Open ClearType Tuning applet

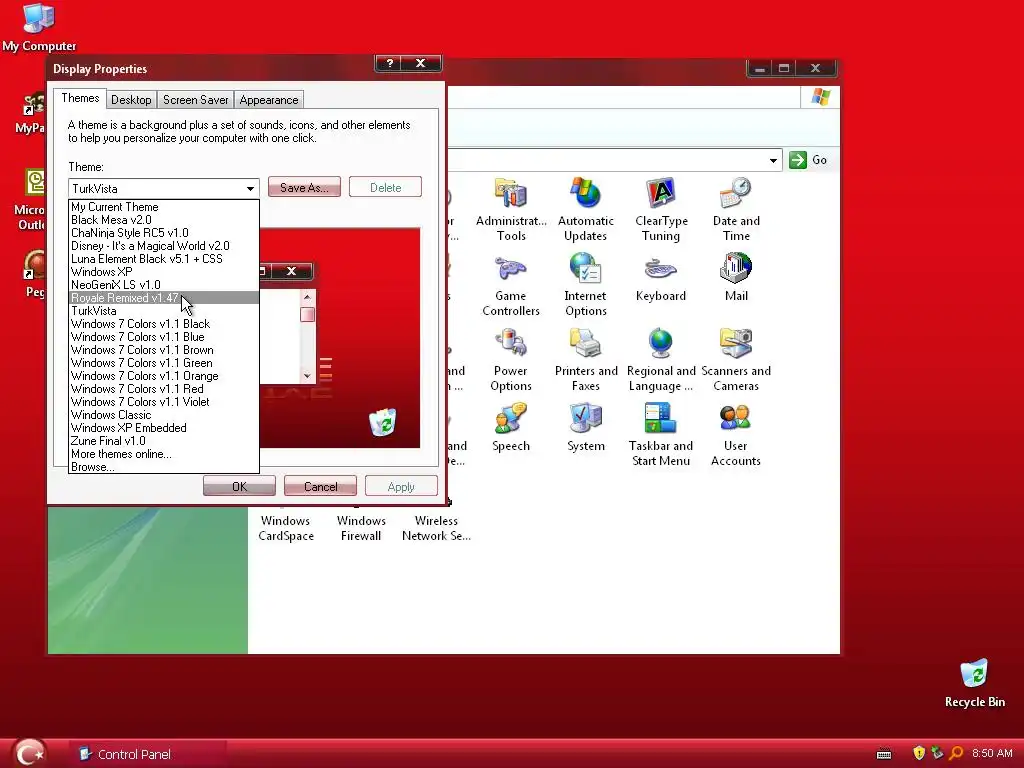(661, 209)
